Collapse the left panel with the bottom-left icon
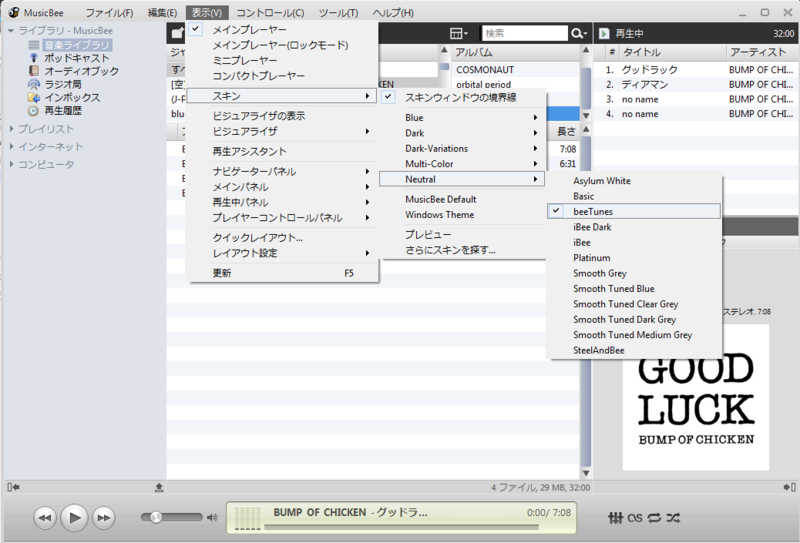The image size is (800, 543). pyautogui.click(x=13, y=487)
